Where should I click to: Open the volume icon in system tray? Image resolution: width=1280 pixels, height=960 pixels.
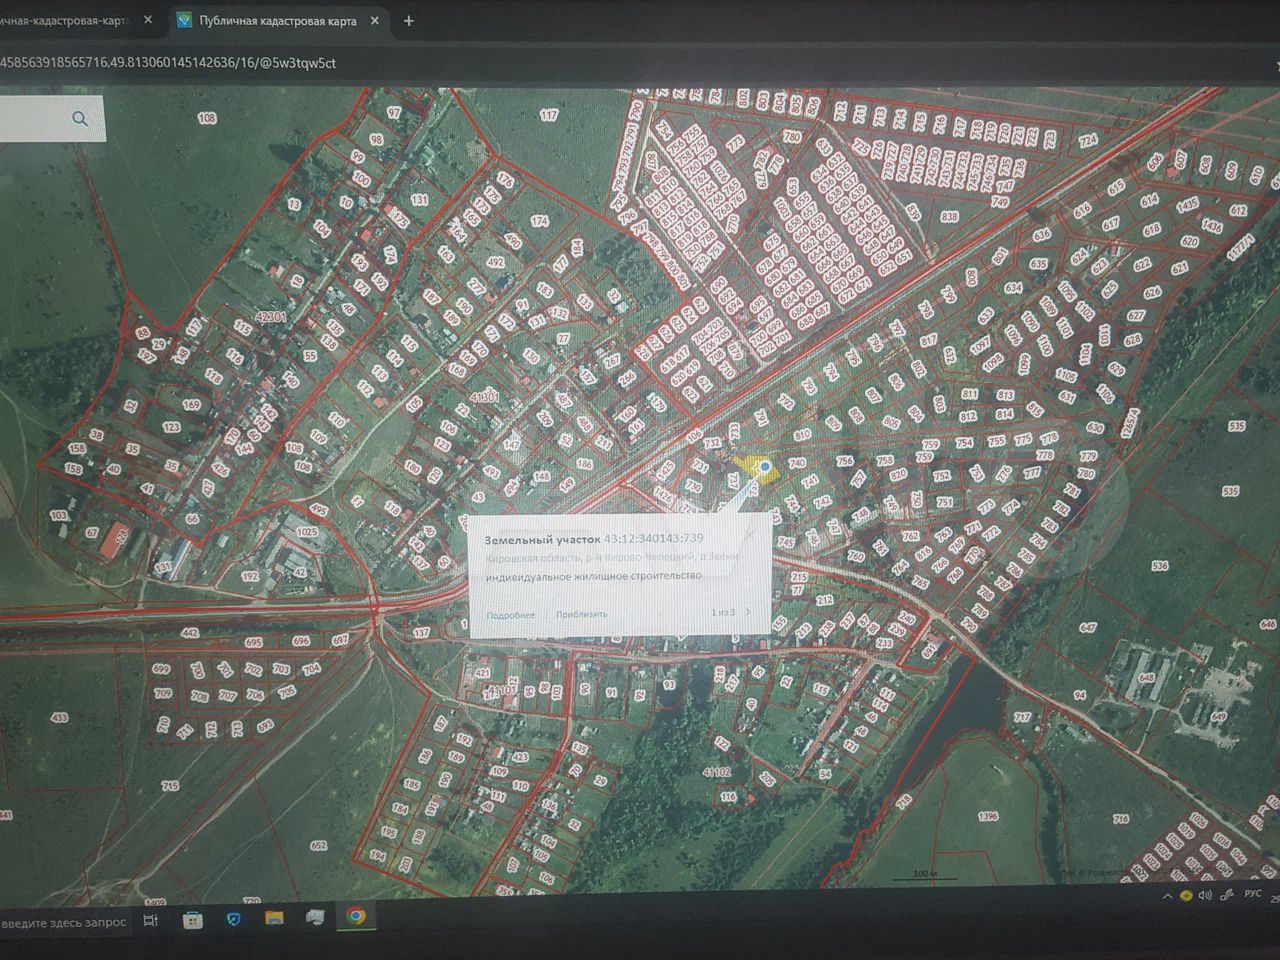[x=1205, y=895]
